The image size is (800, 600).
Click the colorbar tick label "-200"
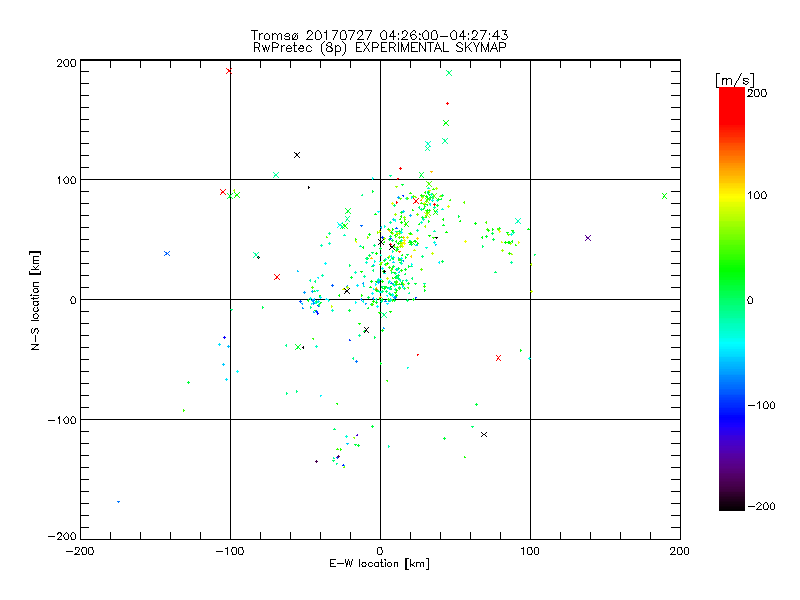pos(761,506)
